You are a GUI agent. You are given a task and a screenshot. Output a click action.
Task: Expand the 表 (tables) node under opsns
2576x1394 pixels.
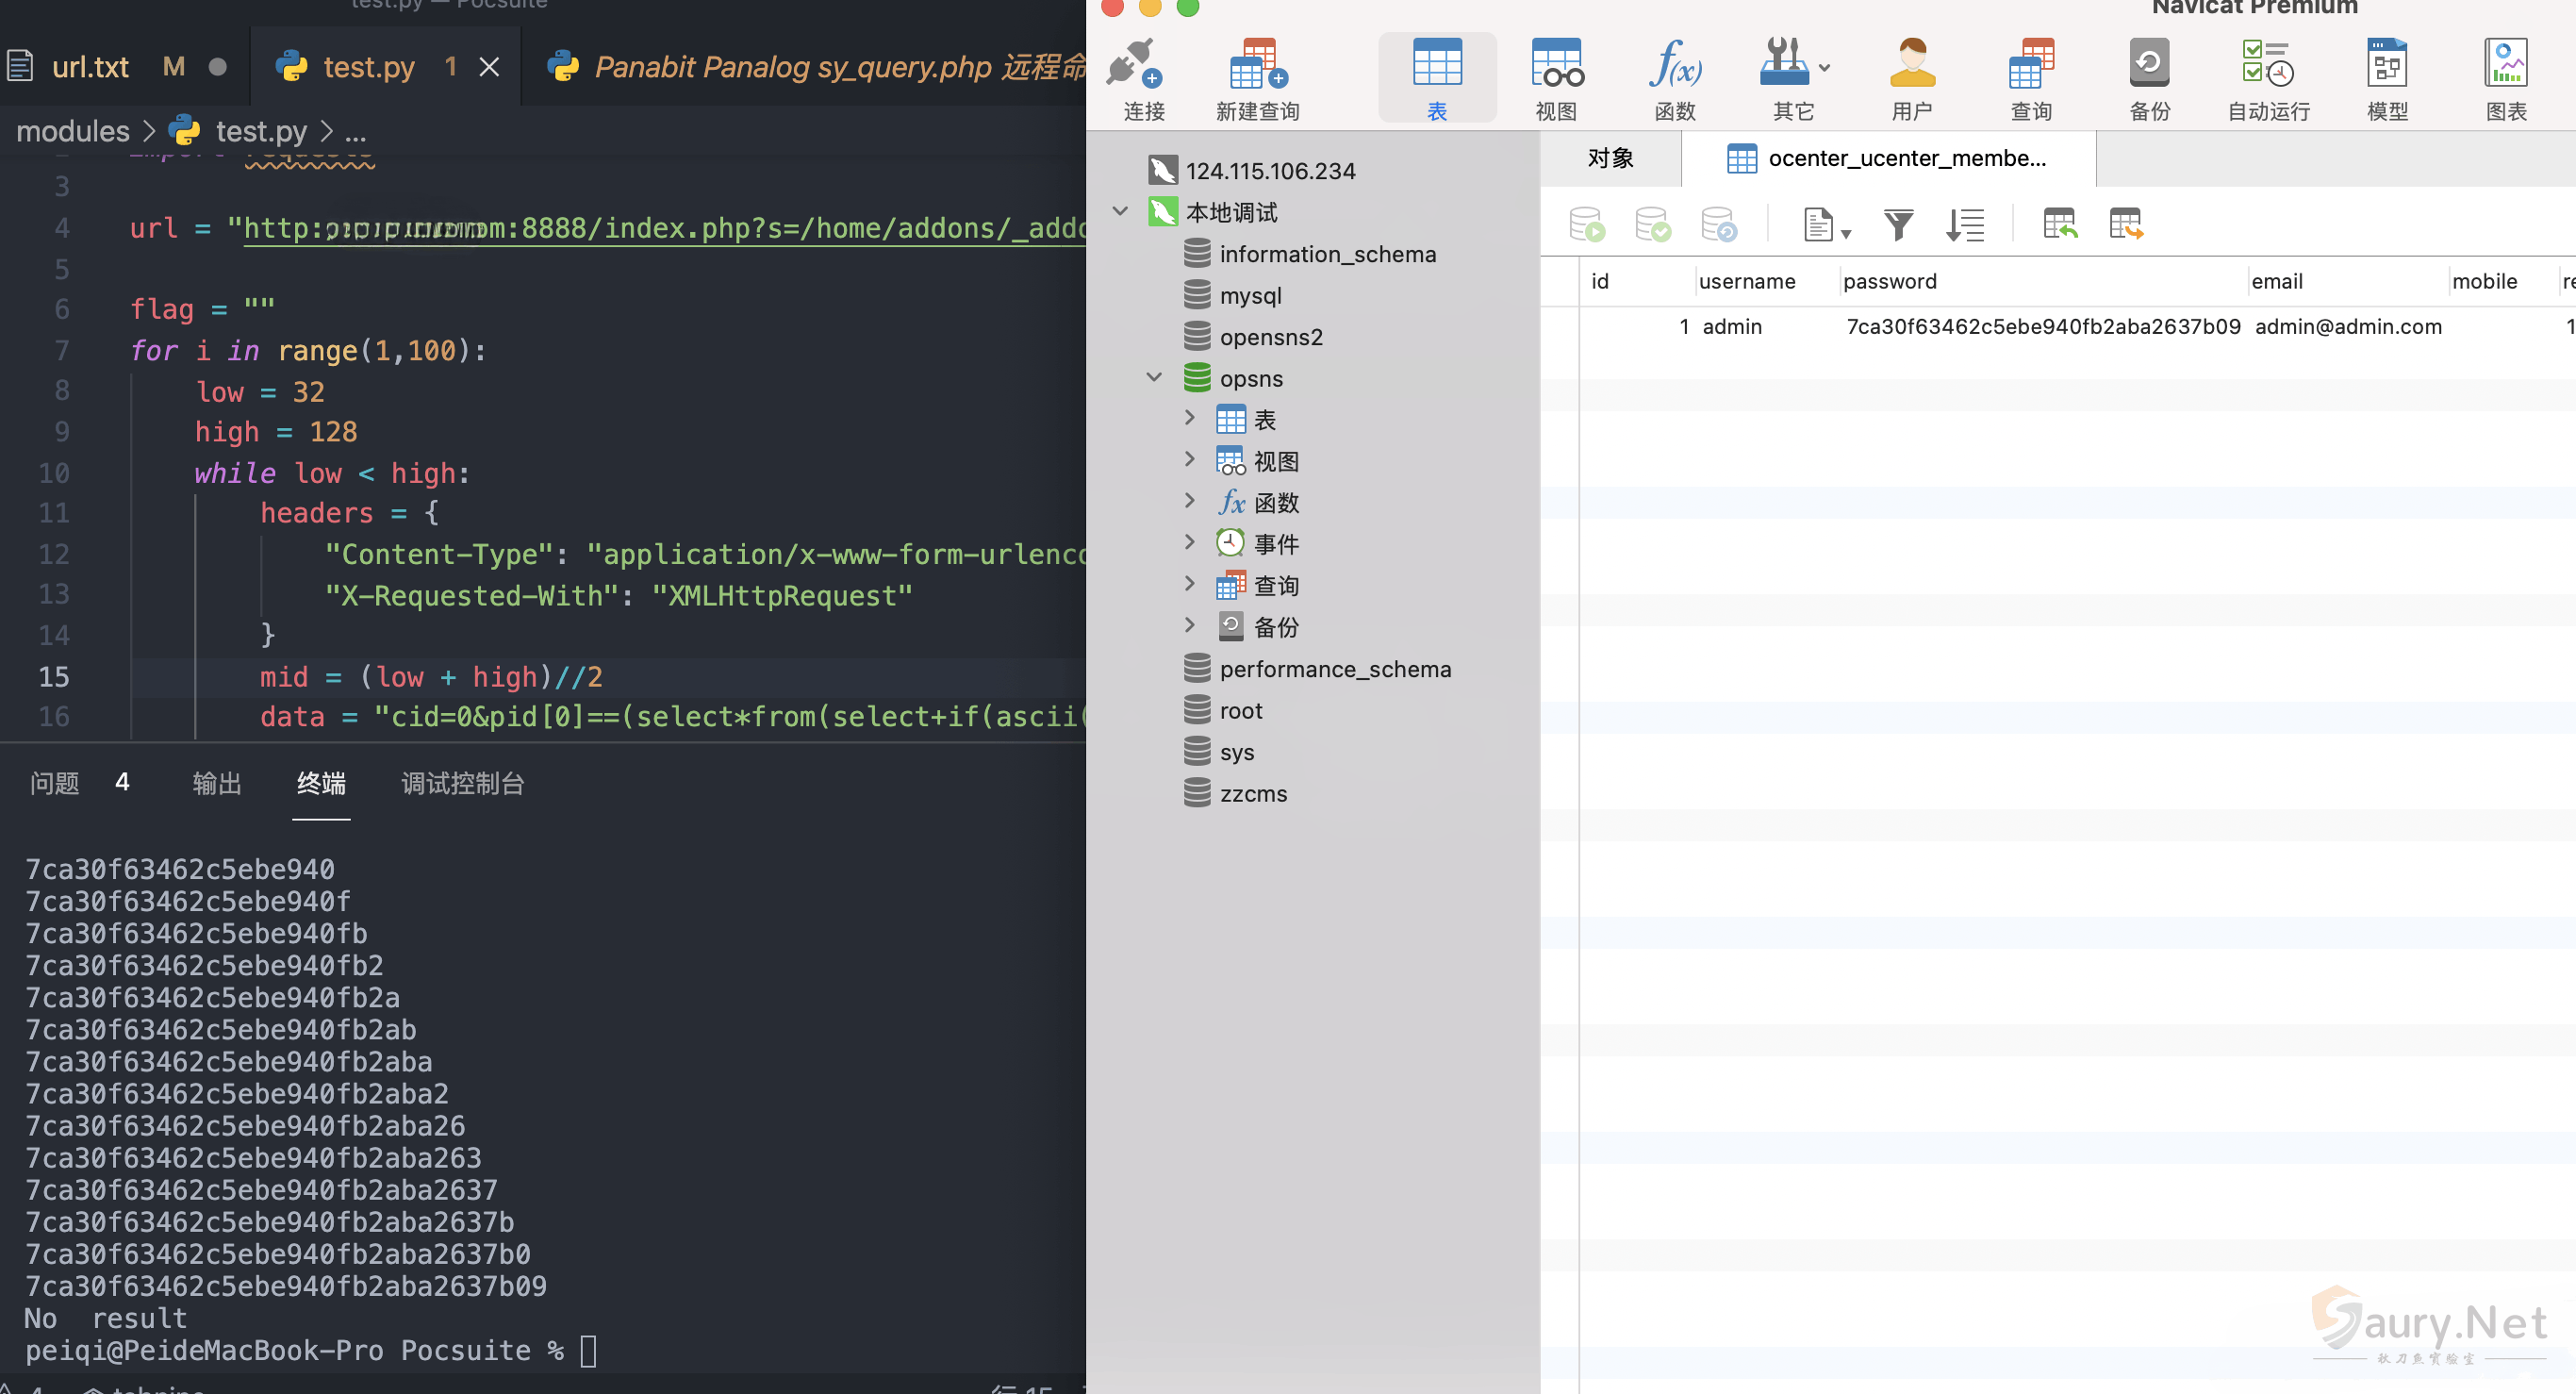click(x=1189, y=418)
